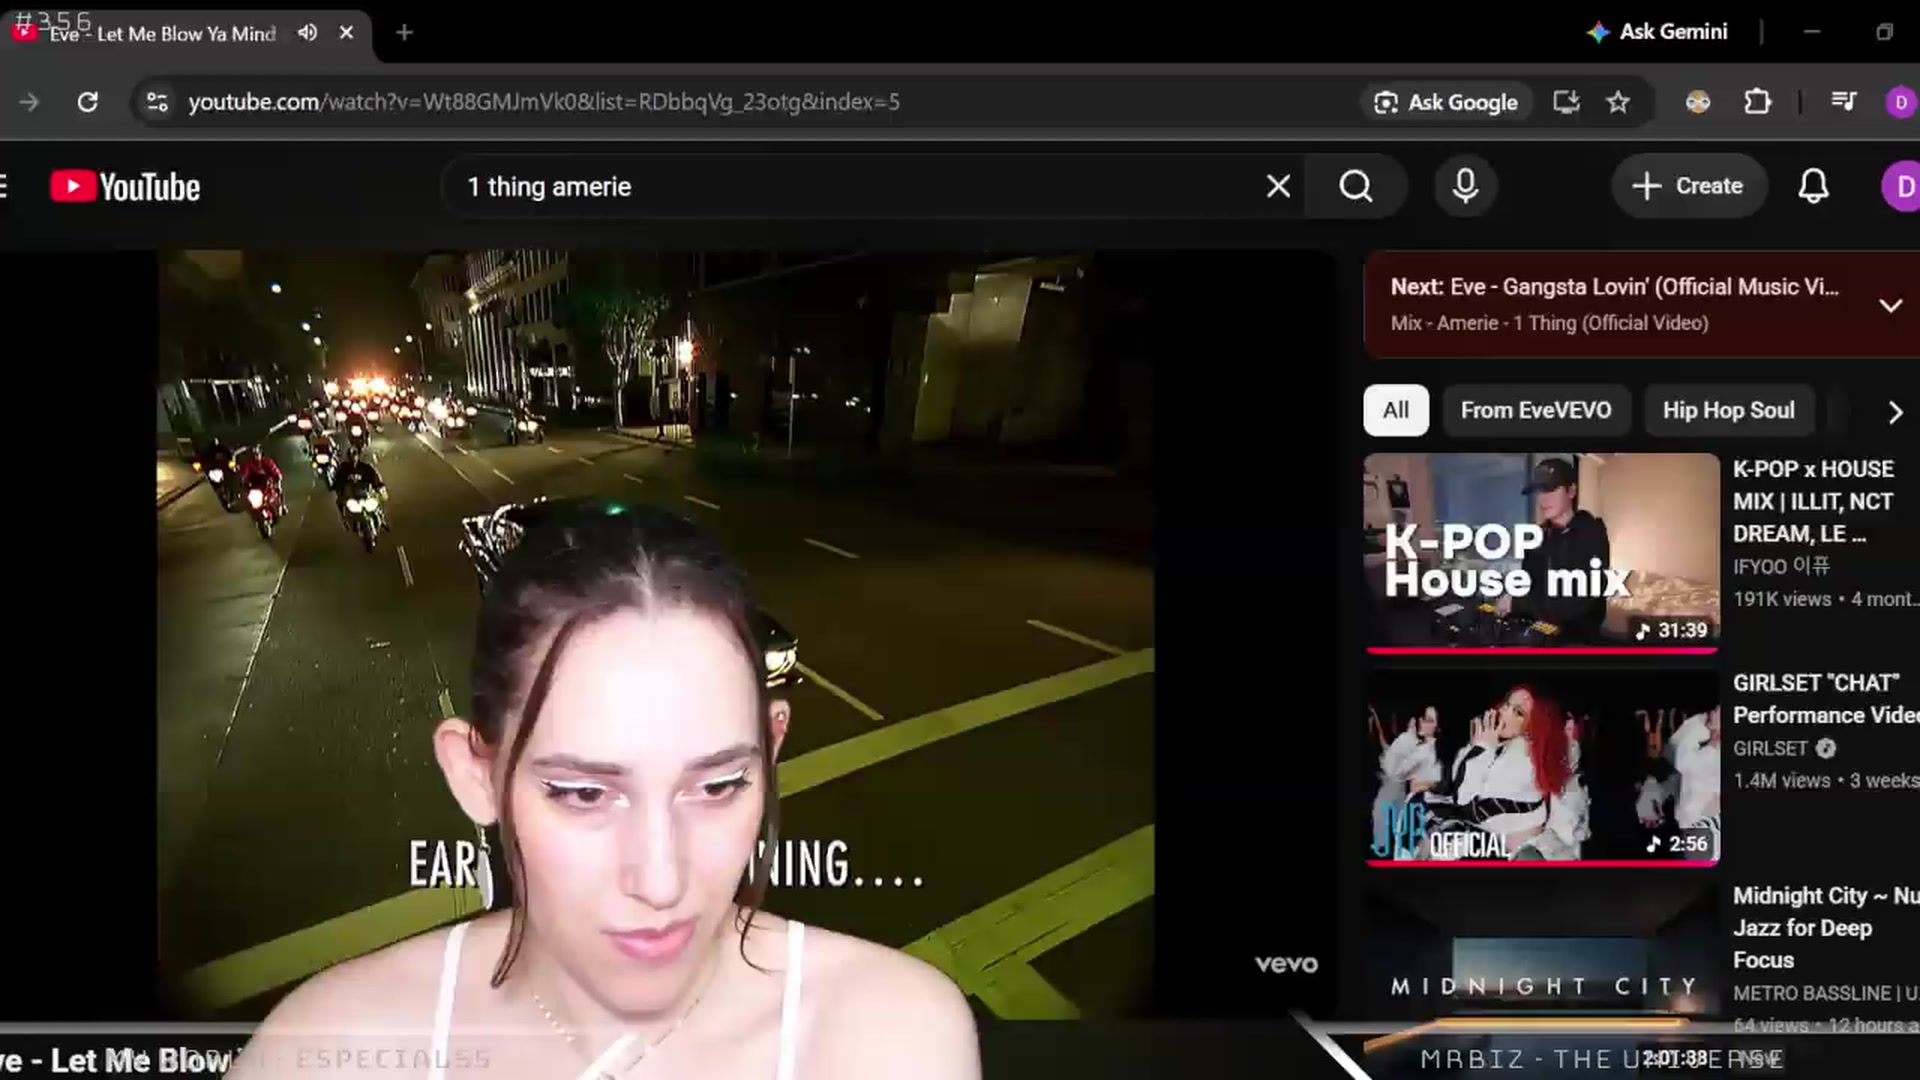Open IFYOO channel name
1920x1080 pixels.
[x=1781, y=567]
